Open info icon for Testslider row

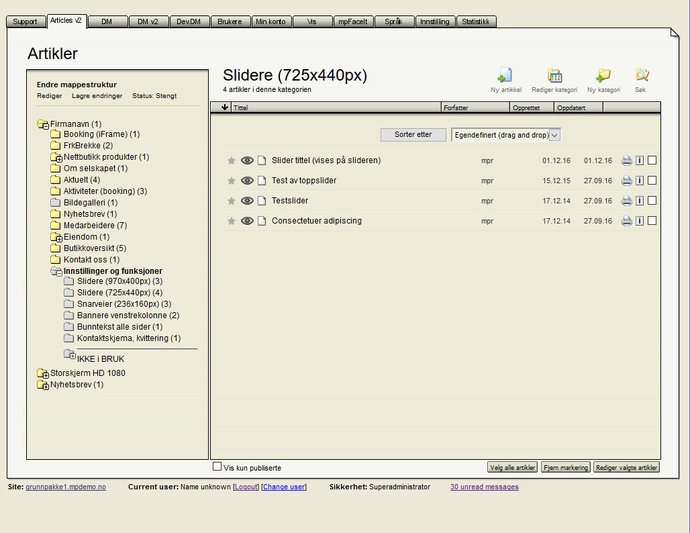(639, 201)
